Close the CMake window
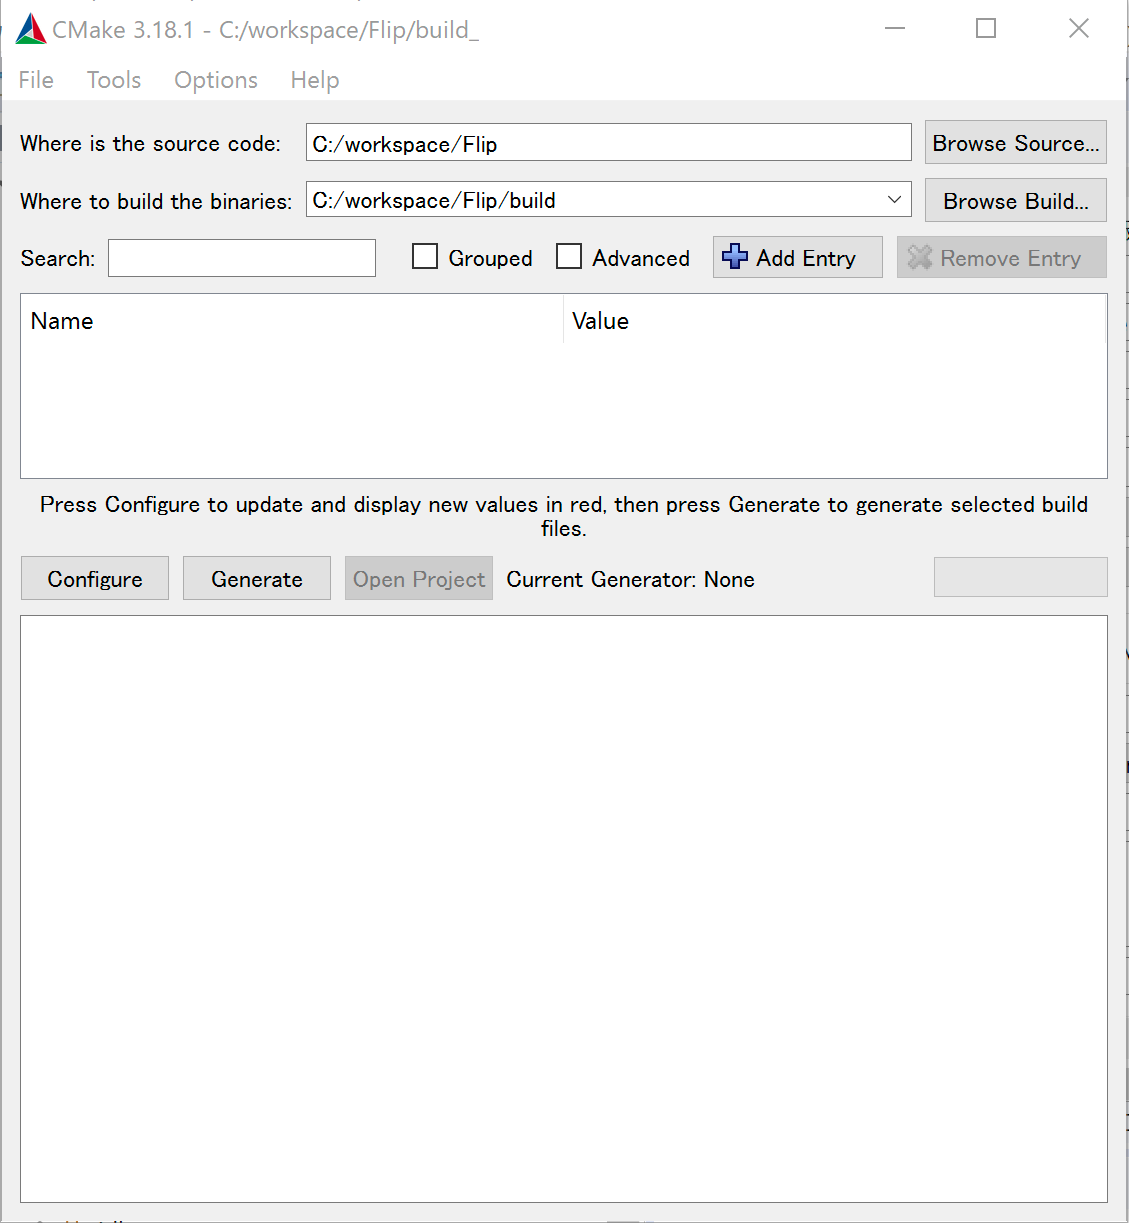Viewport: 1129px width, 1223px height. (x=1079, y=28)
